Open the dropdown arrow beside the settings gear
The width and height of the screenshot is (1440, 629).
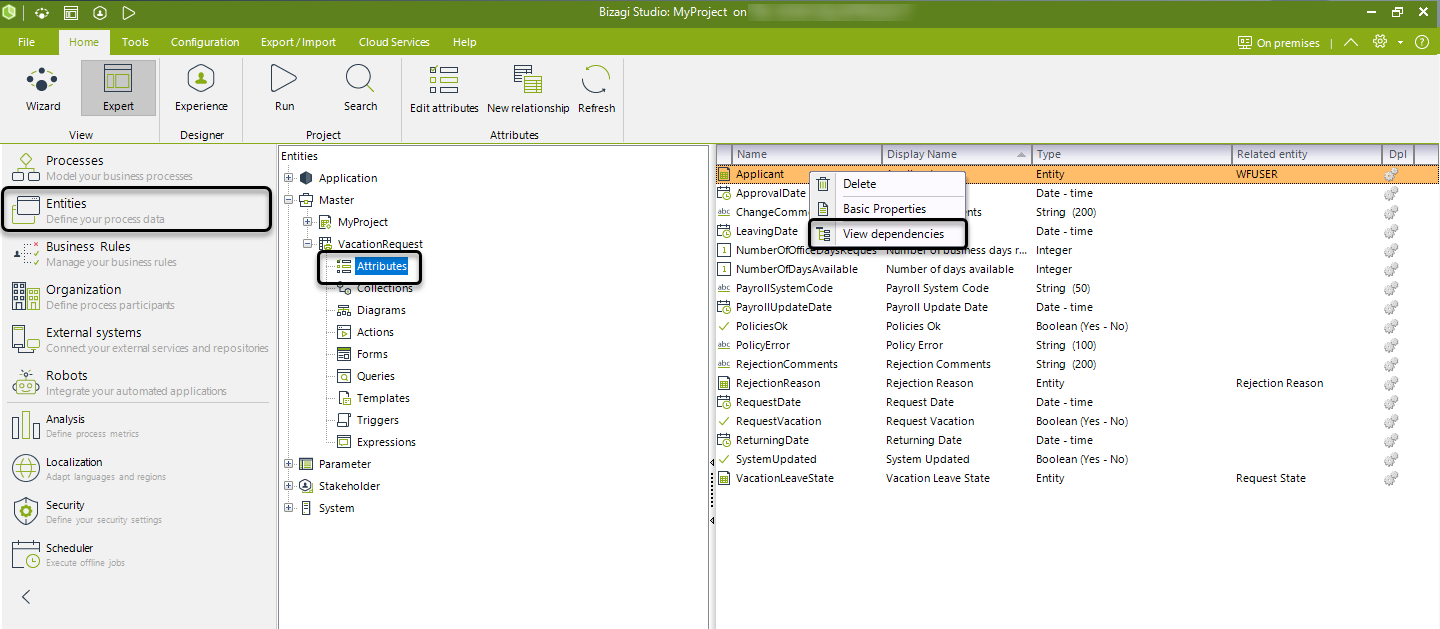1401,43
